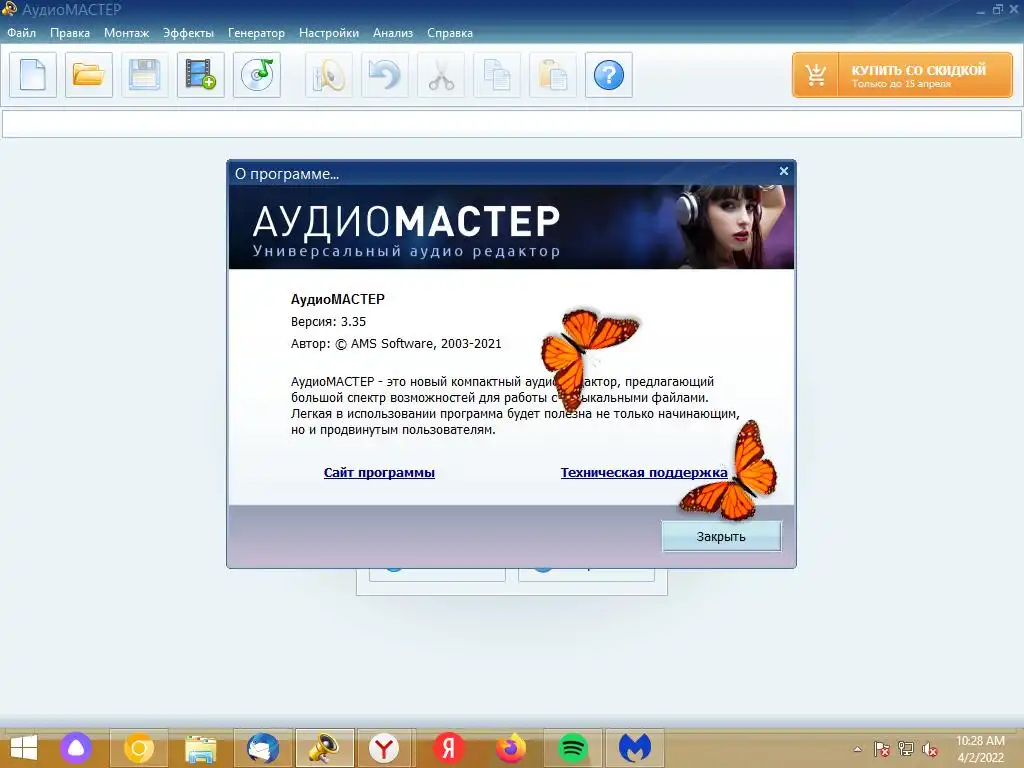Click the blue Help question-mark icon

[x=609, y=75]
